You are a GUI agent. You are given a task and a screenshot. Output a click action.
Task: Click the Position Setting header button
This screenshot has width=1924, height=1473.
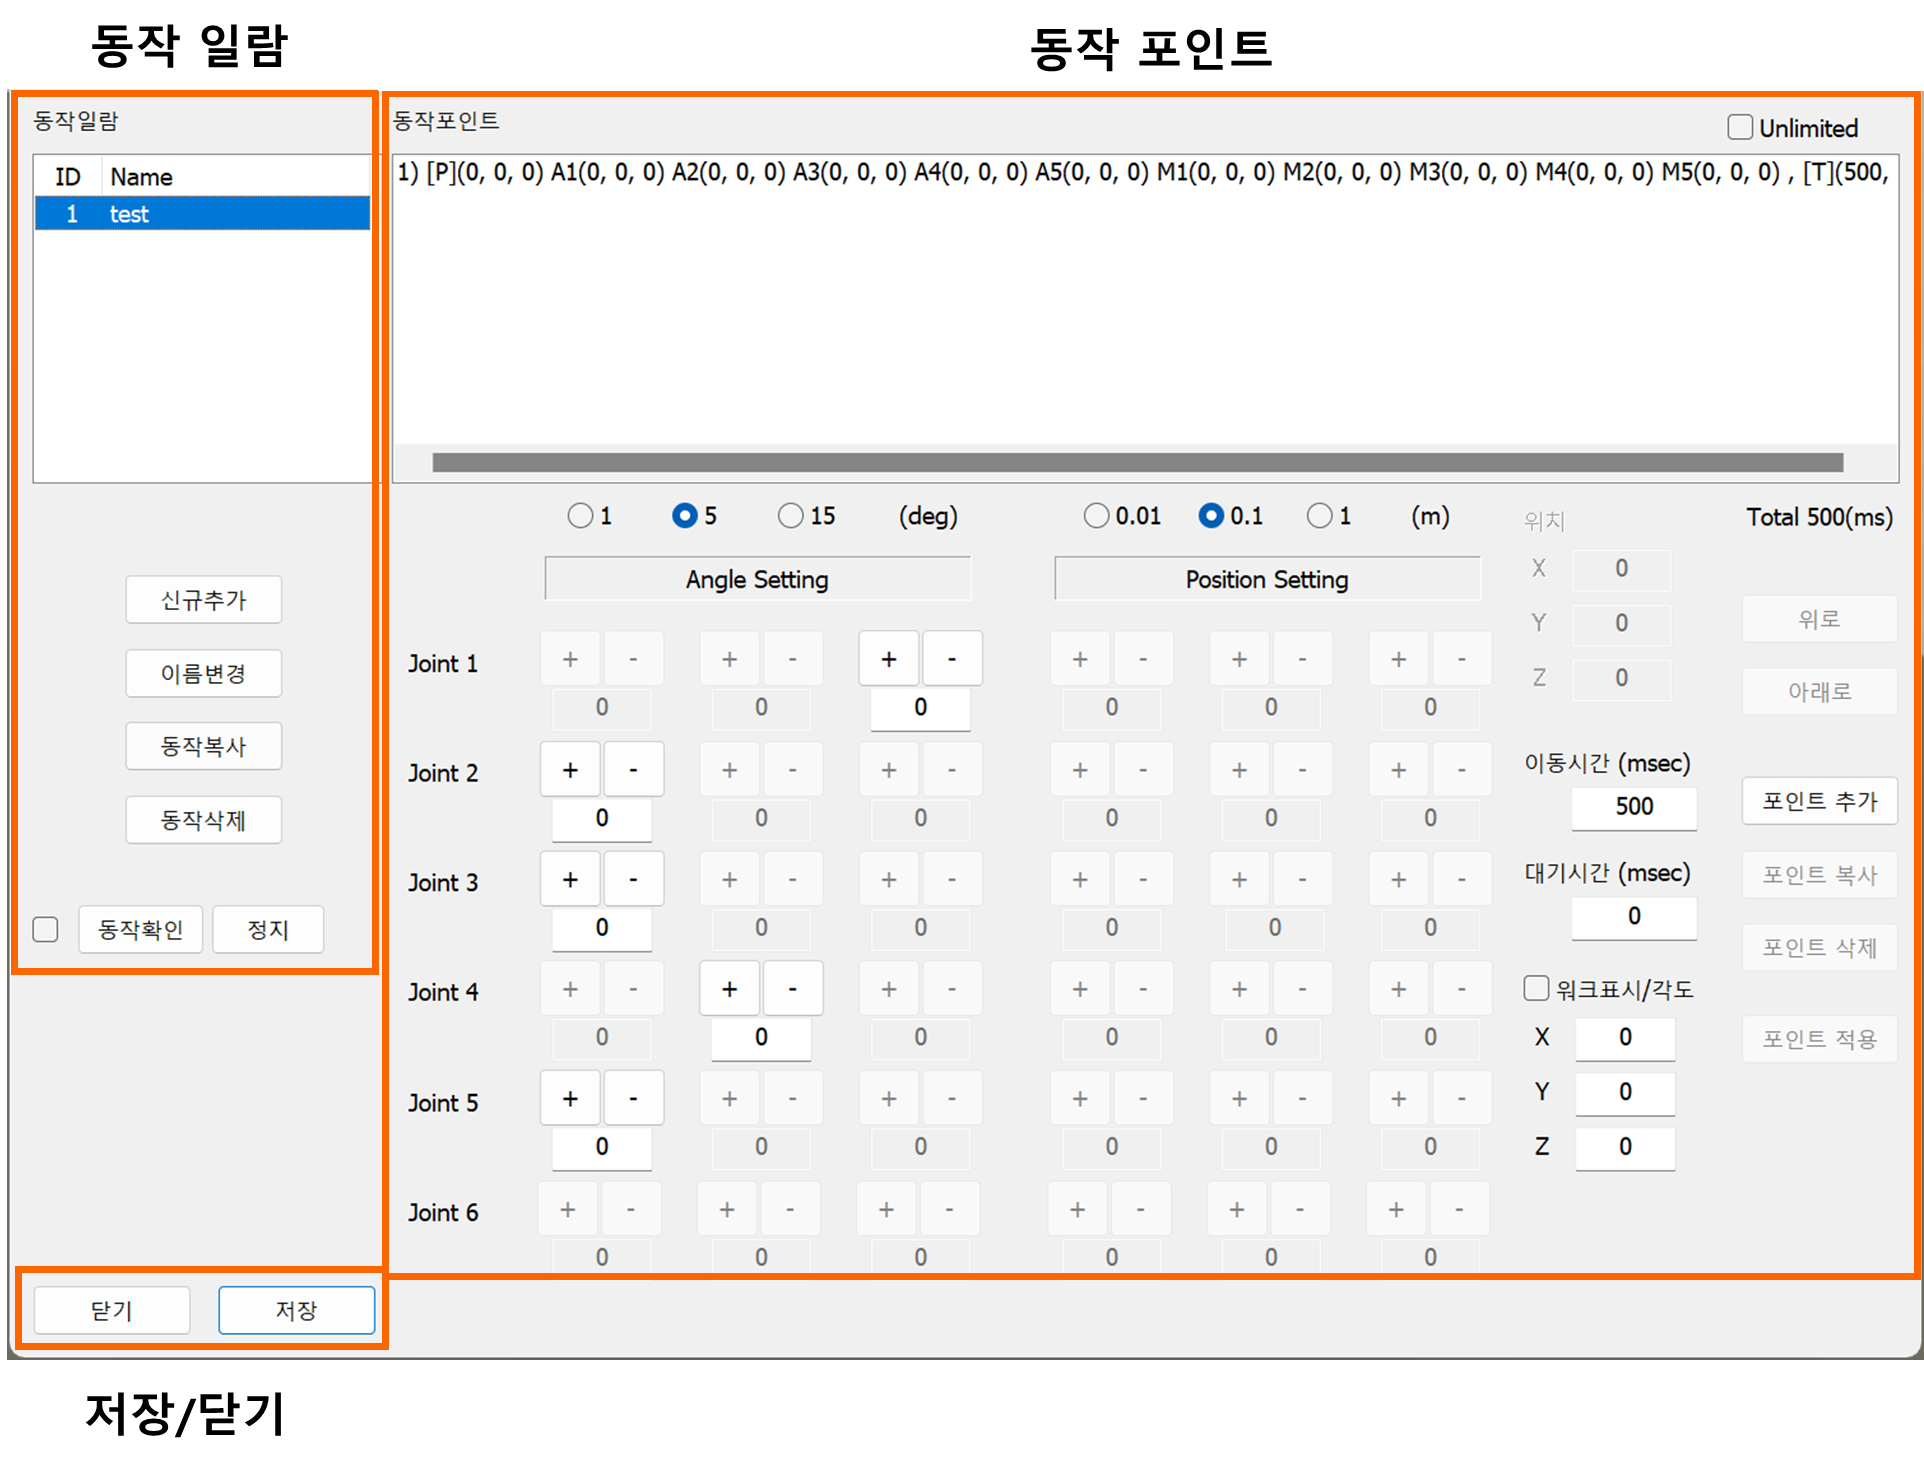pos(1266,580)
